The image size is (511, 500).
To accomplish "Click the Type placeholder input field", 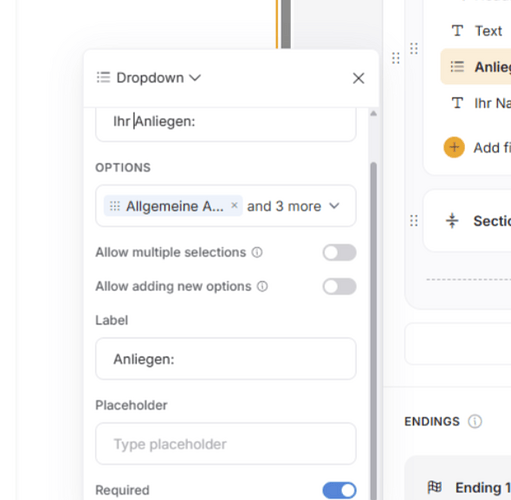I will click(226, 444).
